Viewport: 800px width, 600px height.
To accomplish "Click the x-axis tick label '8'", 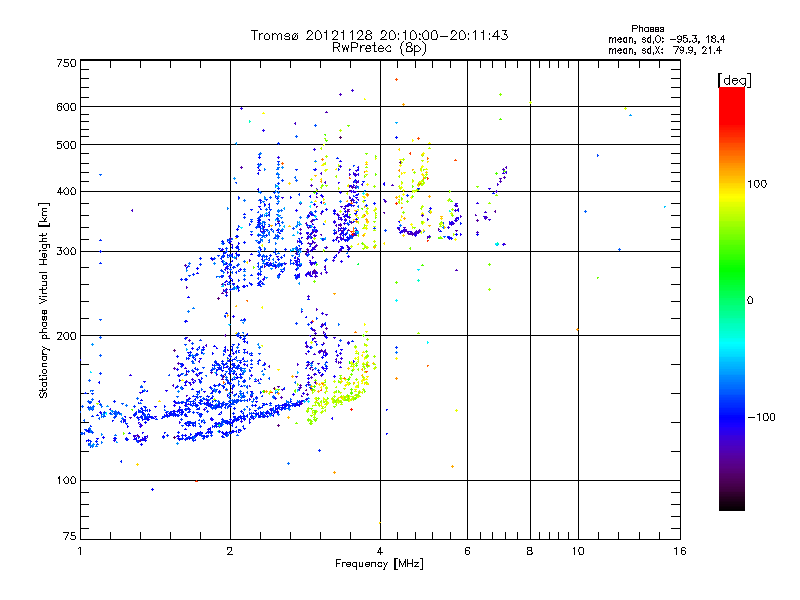I will [530, 551].
